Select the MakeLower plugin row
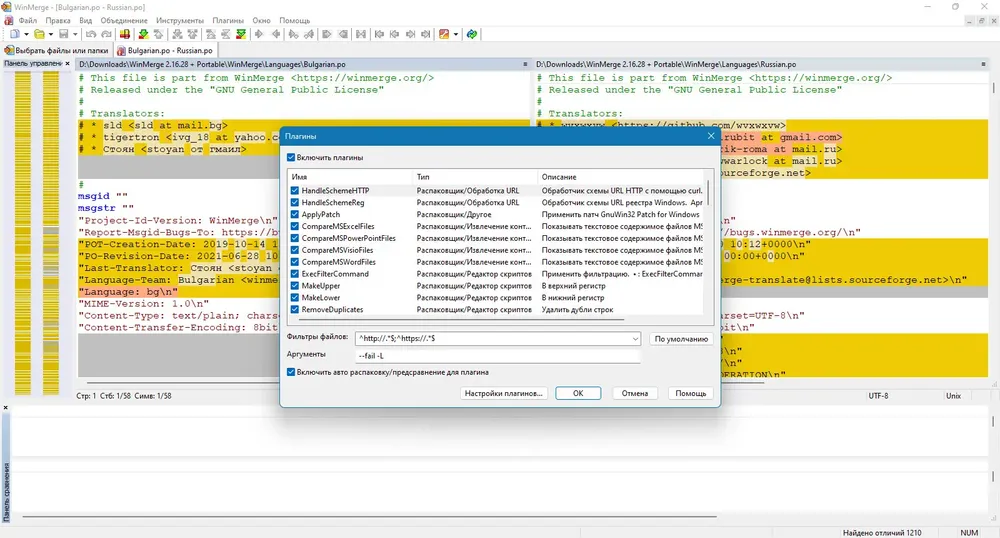 (x=497, y=298)
